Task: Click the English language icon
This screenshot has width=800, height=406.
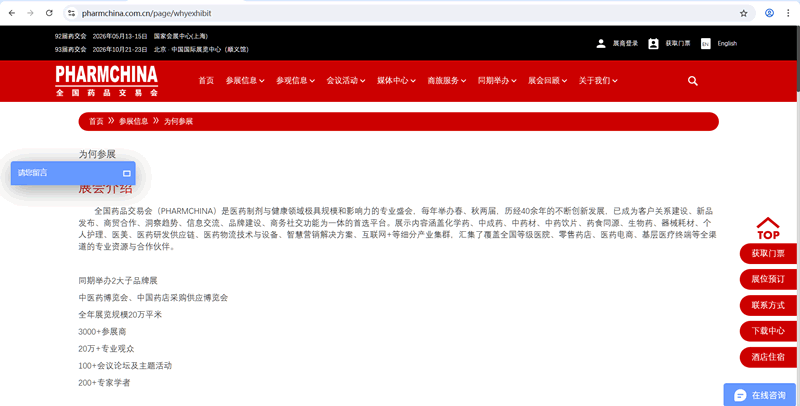Action: click(x=705, y=44)
